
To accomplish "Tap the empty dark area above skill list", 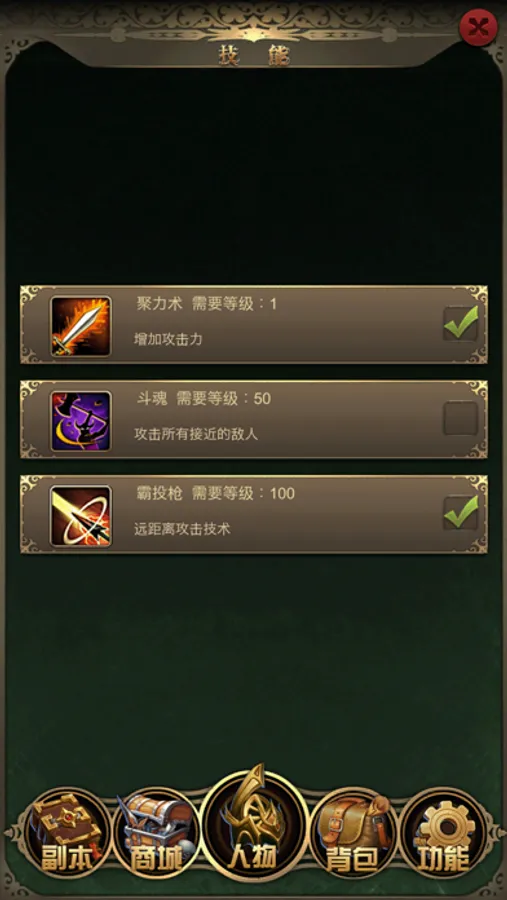I will click(254, 178).
